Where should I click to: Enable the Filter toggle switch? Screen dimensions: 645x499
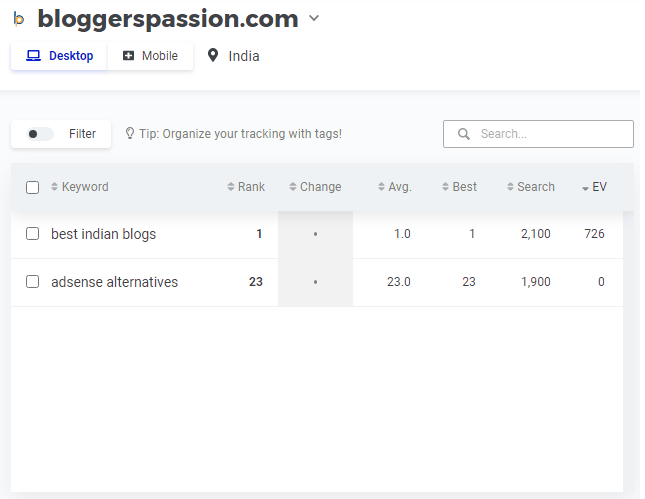[x=41, y=134]
